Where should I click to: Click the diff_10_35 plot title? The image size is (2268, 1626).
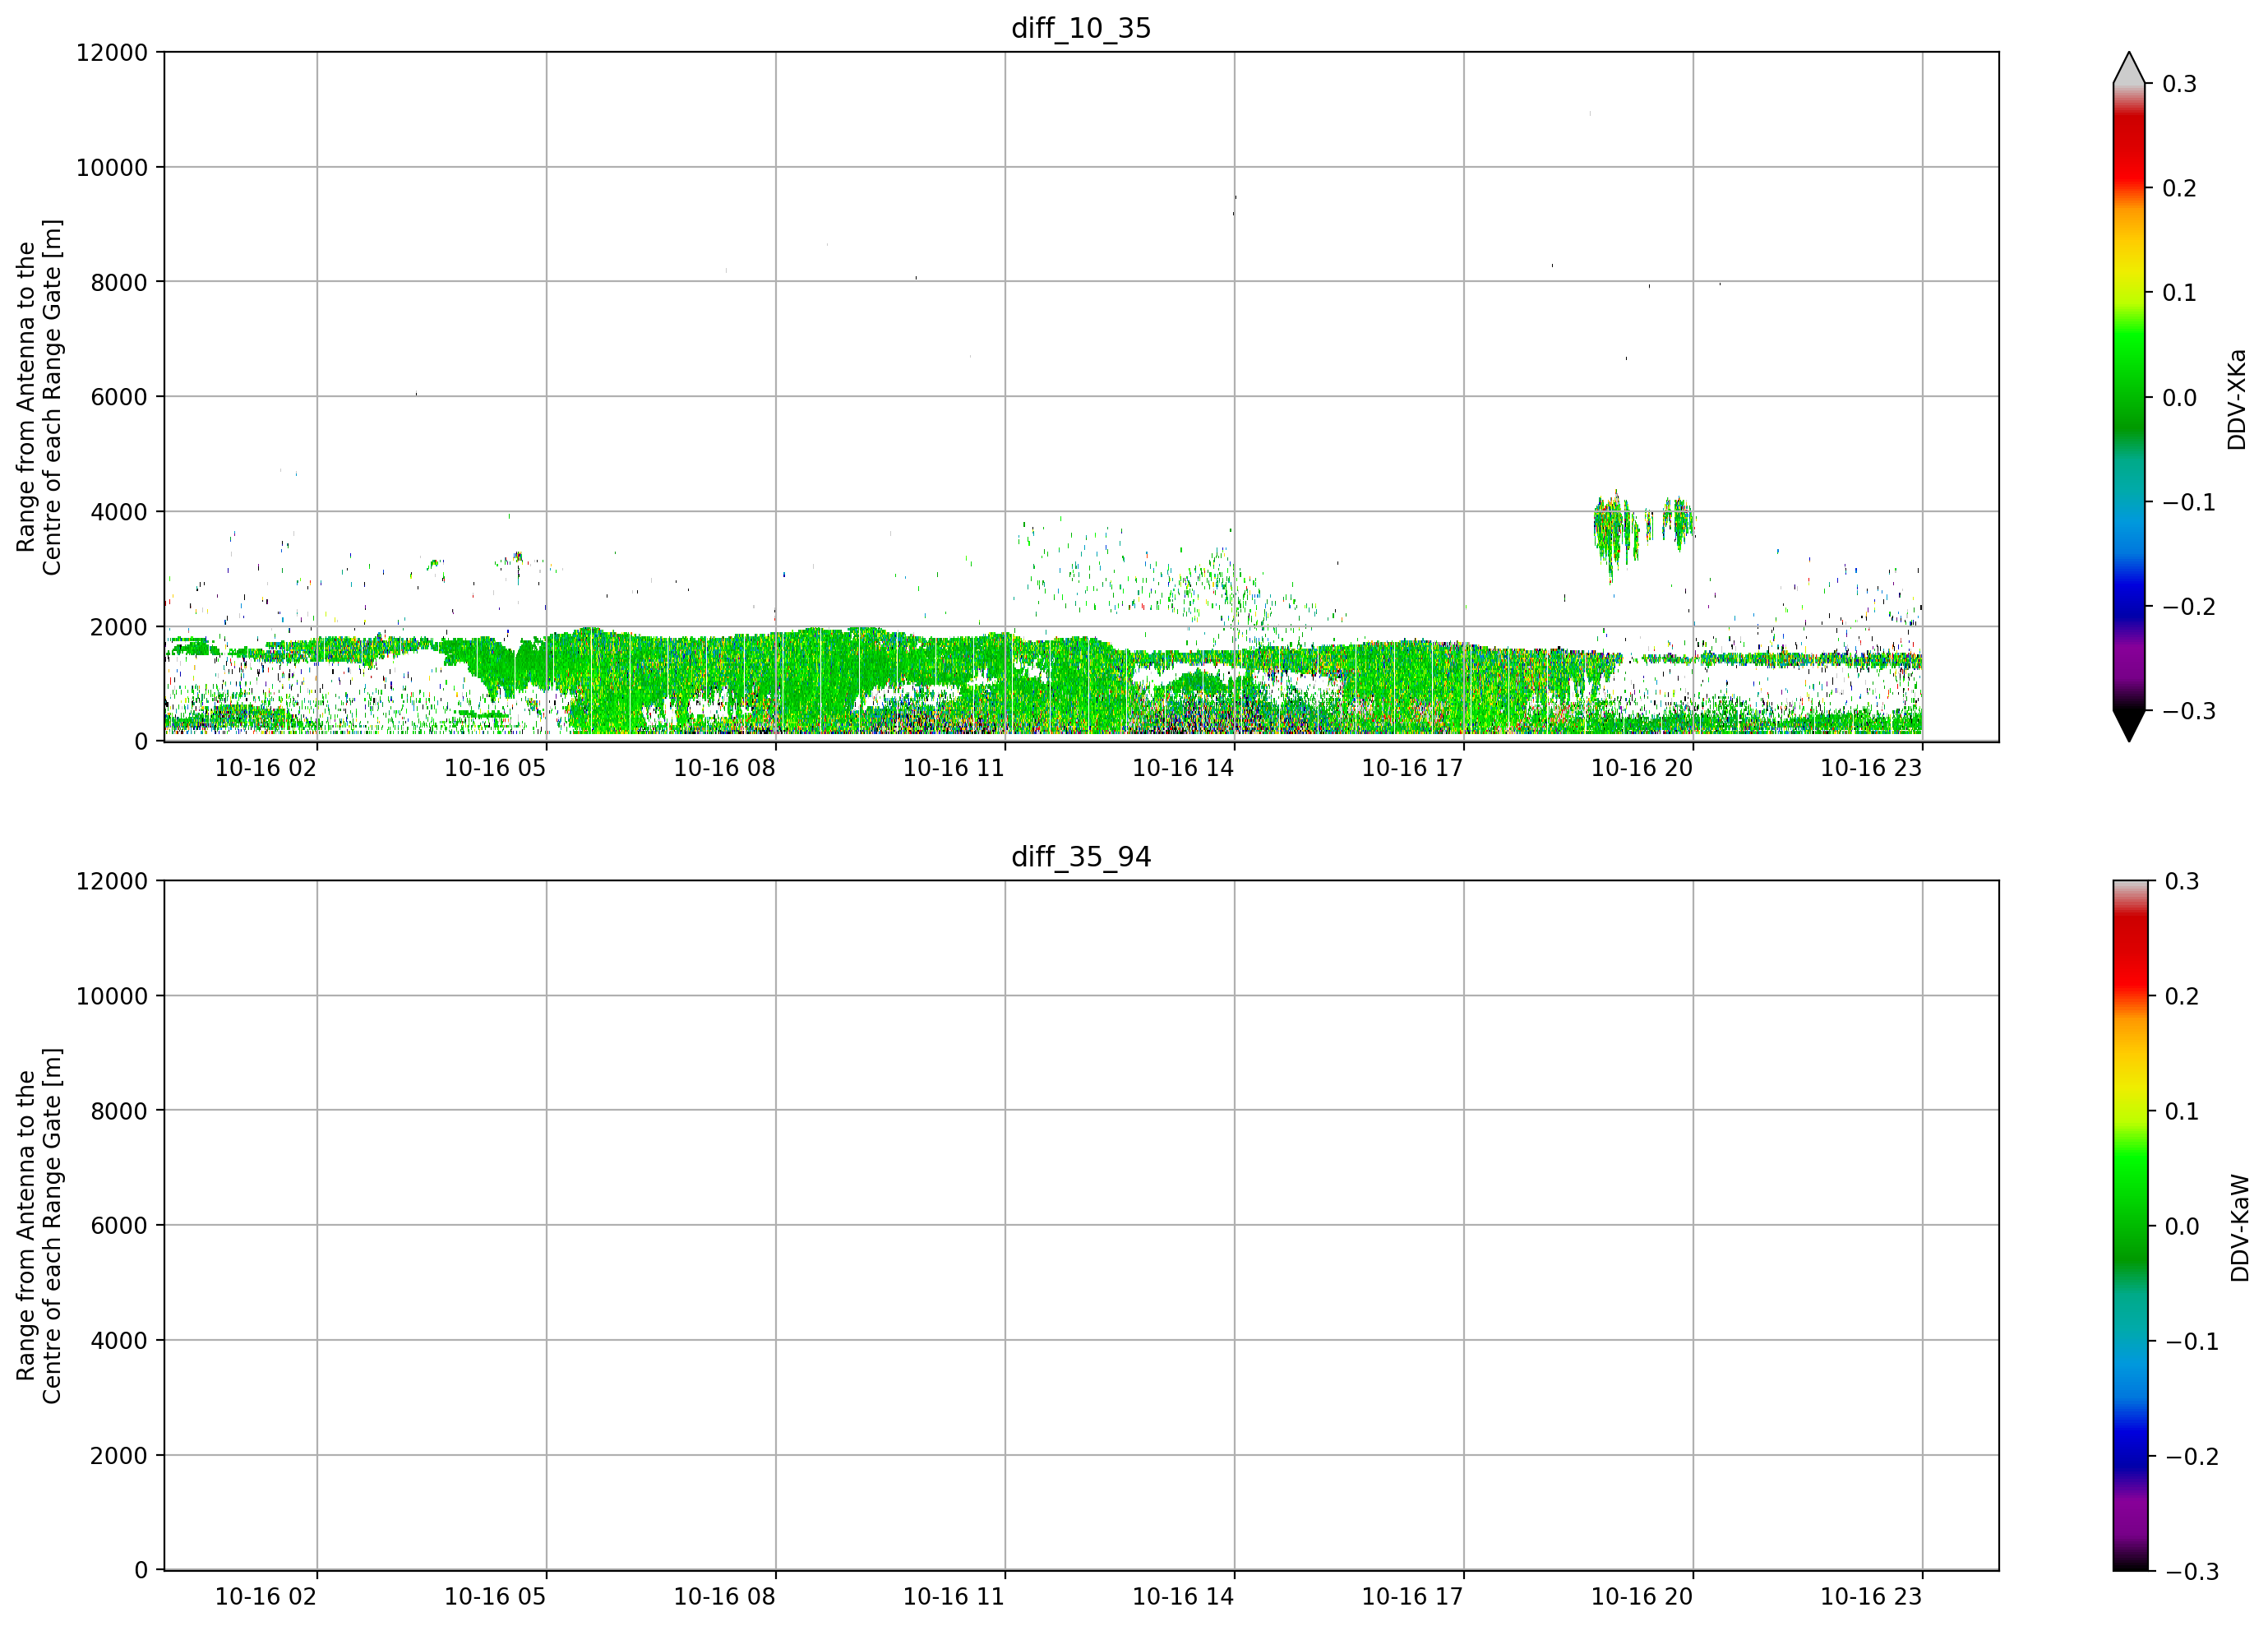[1081, 28]
